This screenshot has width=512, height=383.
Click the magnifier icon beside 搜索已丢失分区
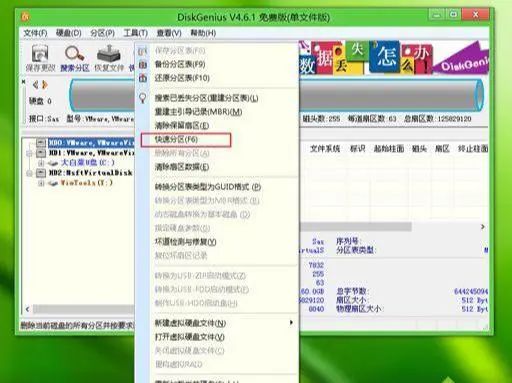coord(143,98)
